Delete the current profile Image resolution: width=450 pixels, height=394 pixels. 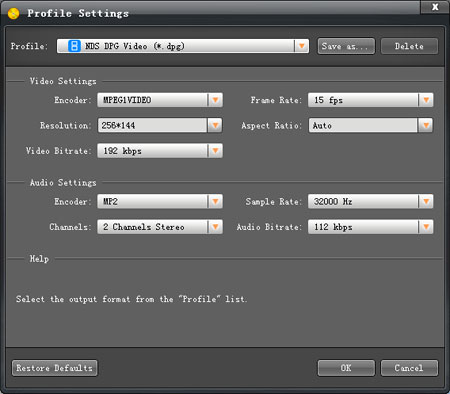pyautogui.click(x=409, y=46)
